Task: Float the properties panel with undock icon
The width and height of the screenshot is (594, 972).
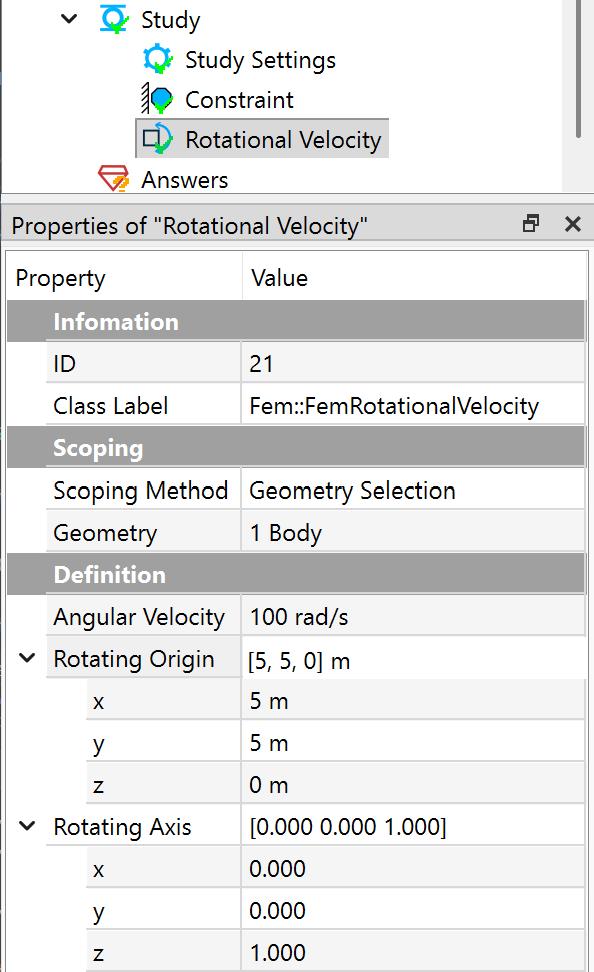Action: click(x=531, y=223)
